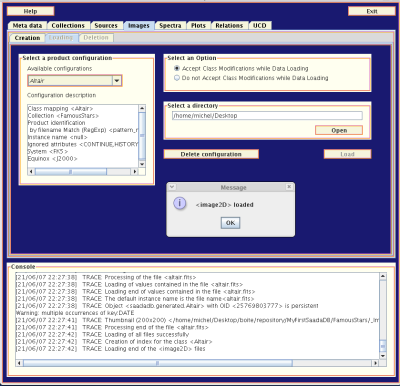Image resolution: width=400 pixels, height=386 pixels.
Task: Click the Load button
Action: (x=347, y=154)
